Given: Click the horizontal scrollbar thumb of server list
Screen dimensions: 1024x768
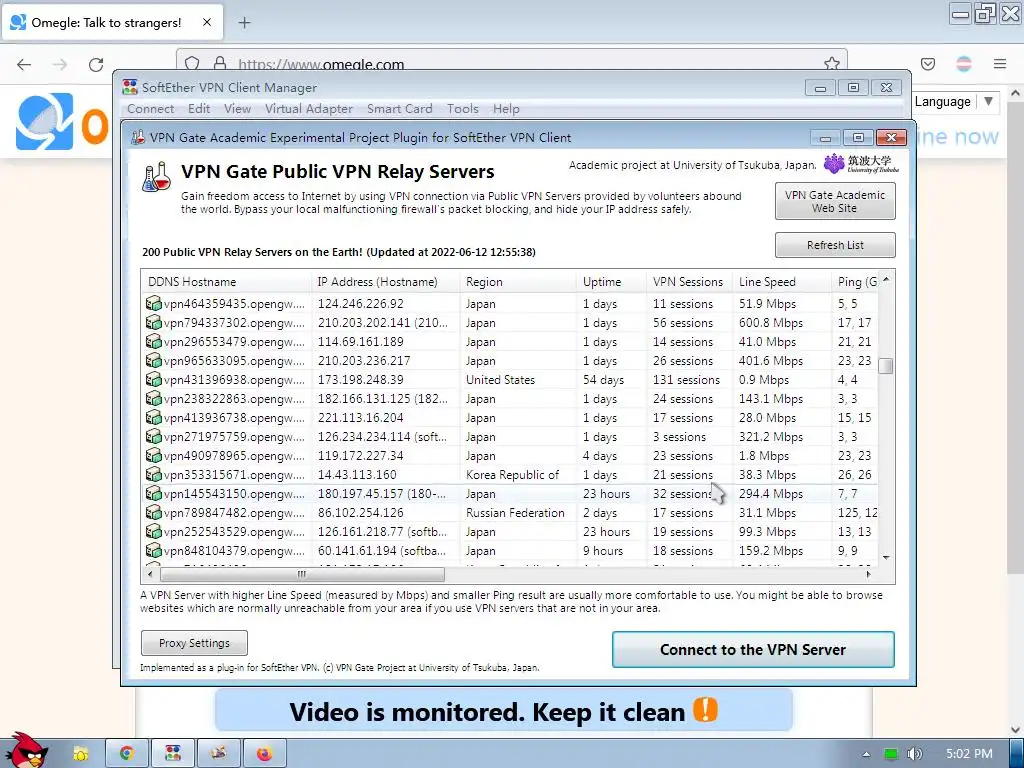Looking at the screenshot, I should [302, 574].
